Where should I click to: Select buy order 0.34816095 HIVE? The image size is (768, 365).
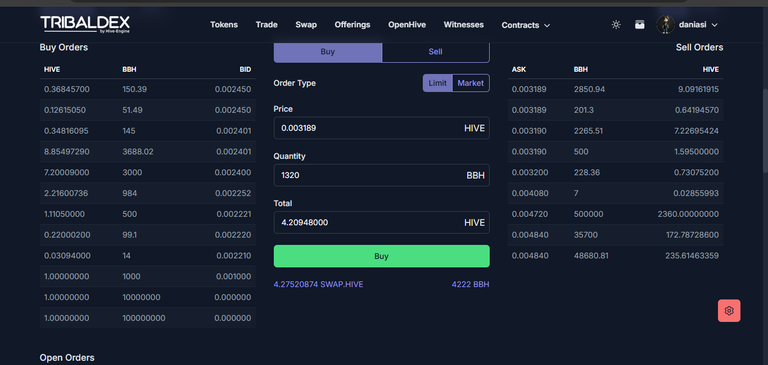tap(147, 131)
